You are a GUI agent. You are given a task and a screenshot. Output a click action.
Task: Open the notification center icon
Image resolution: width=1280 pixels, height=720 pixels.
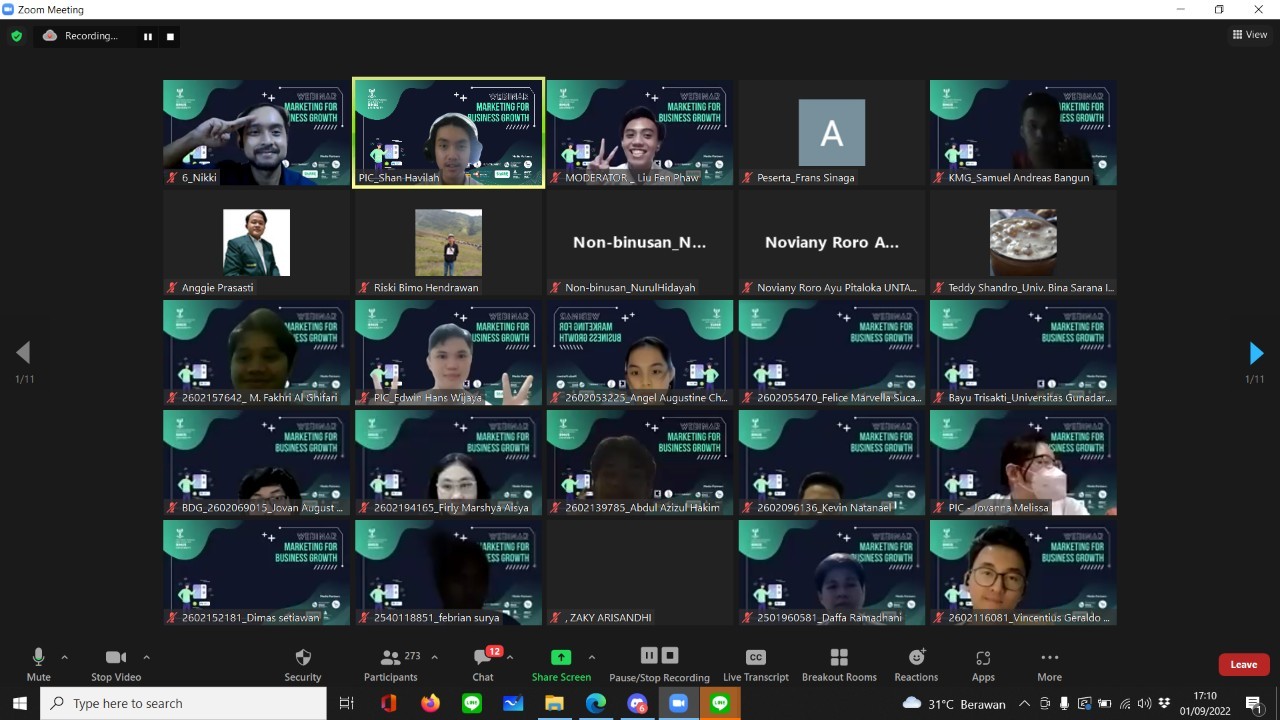tap(1254, 703)
